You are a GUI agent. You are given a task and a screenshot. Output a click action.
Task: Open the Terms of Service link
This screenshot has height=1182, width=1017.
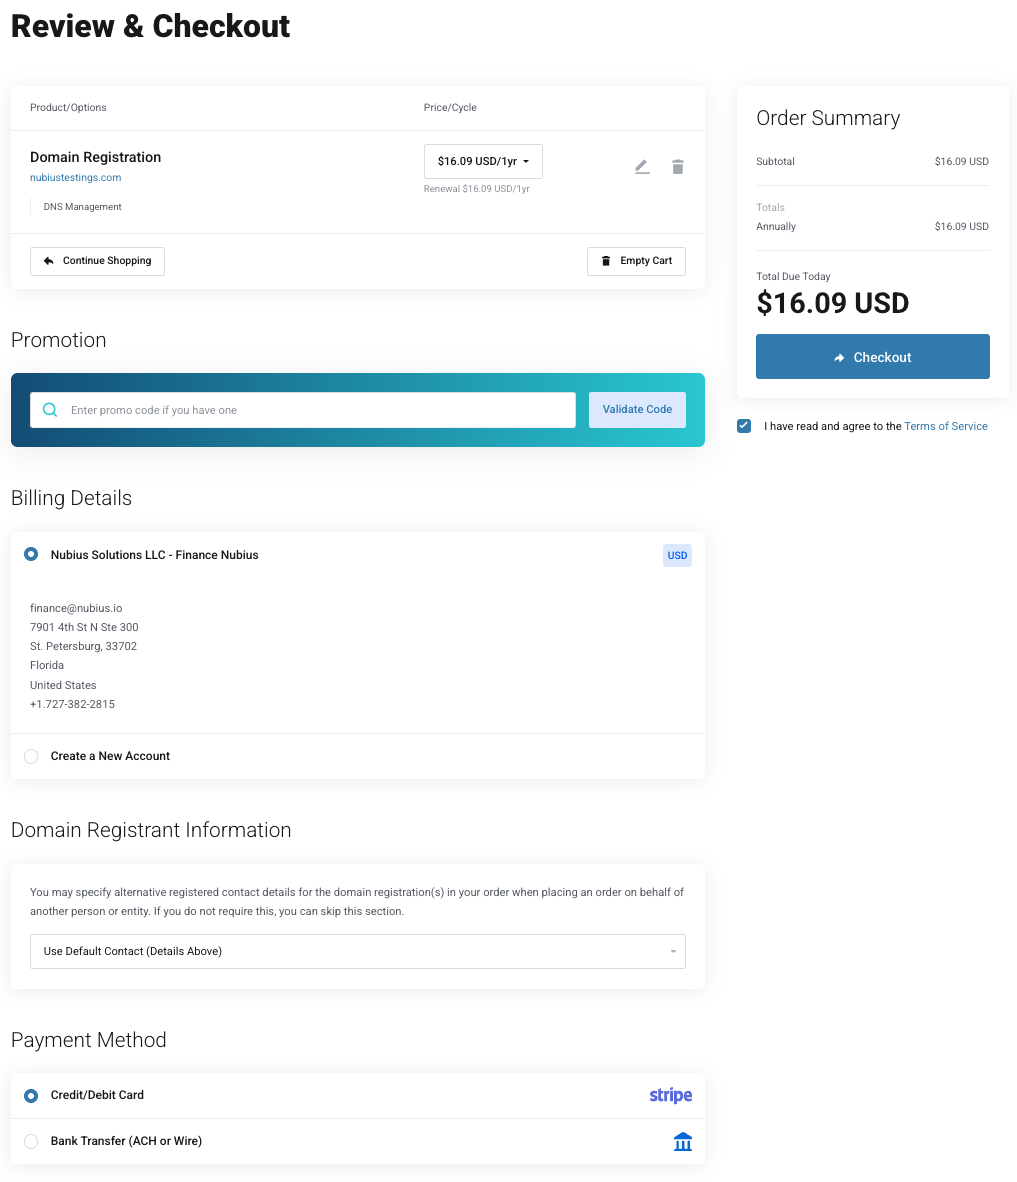tap(945, 426)
